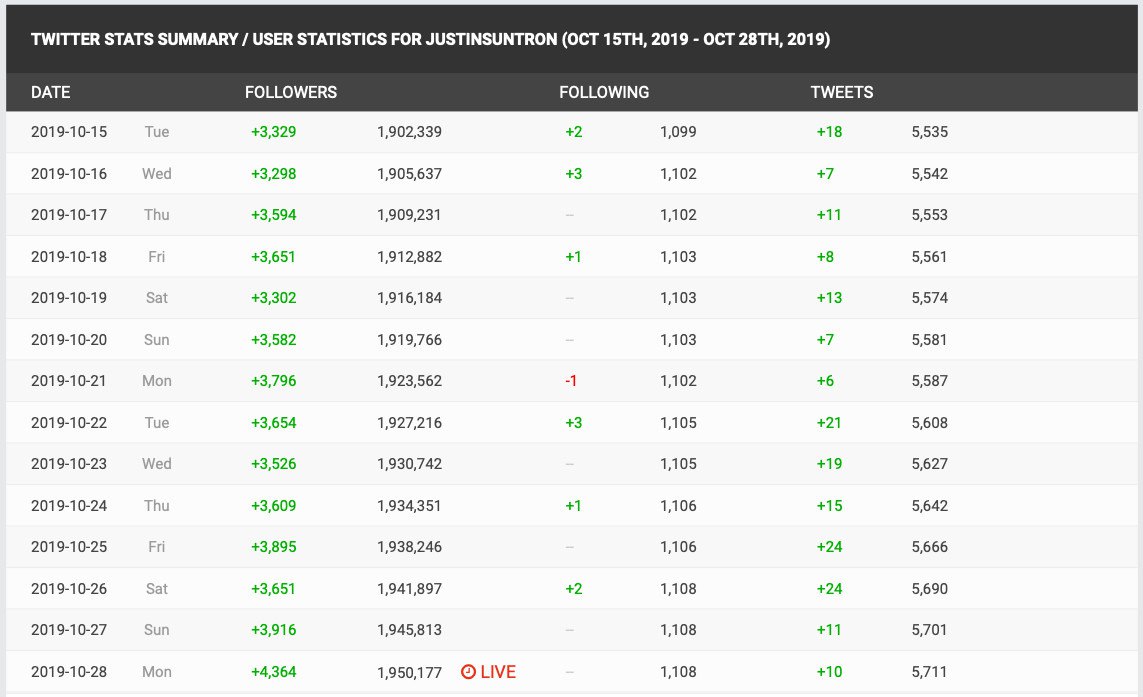Click the live follower total 1,950,177
This screenshot has height=697, width=1143.
click(409, 673)
